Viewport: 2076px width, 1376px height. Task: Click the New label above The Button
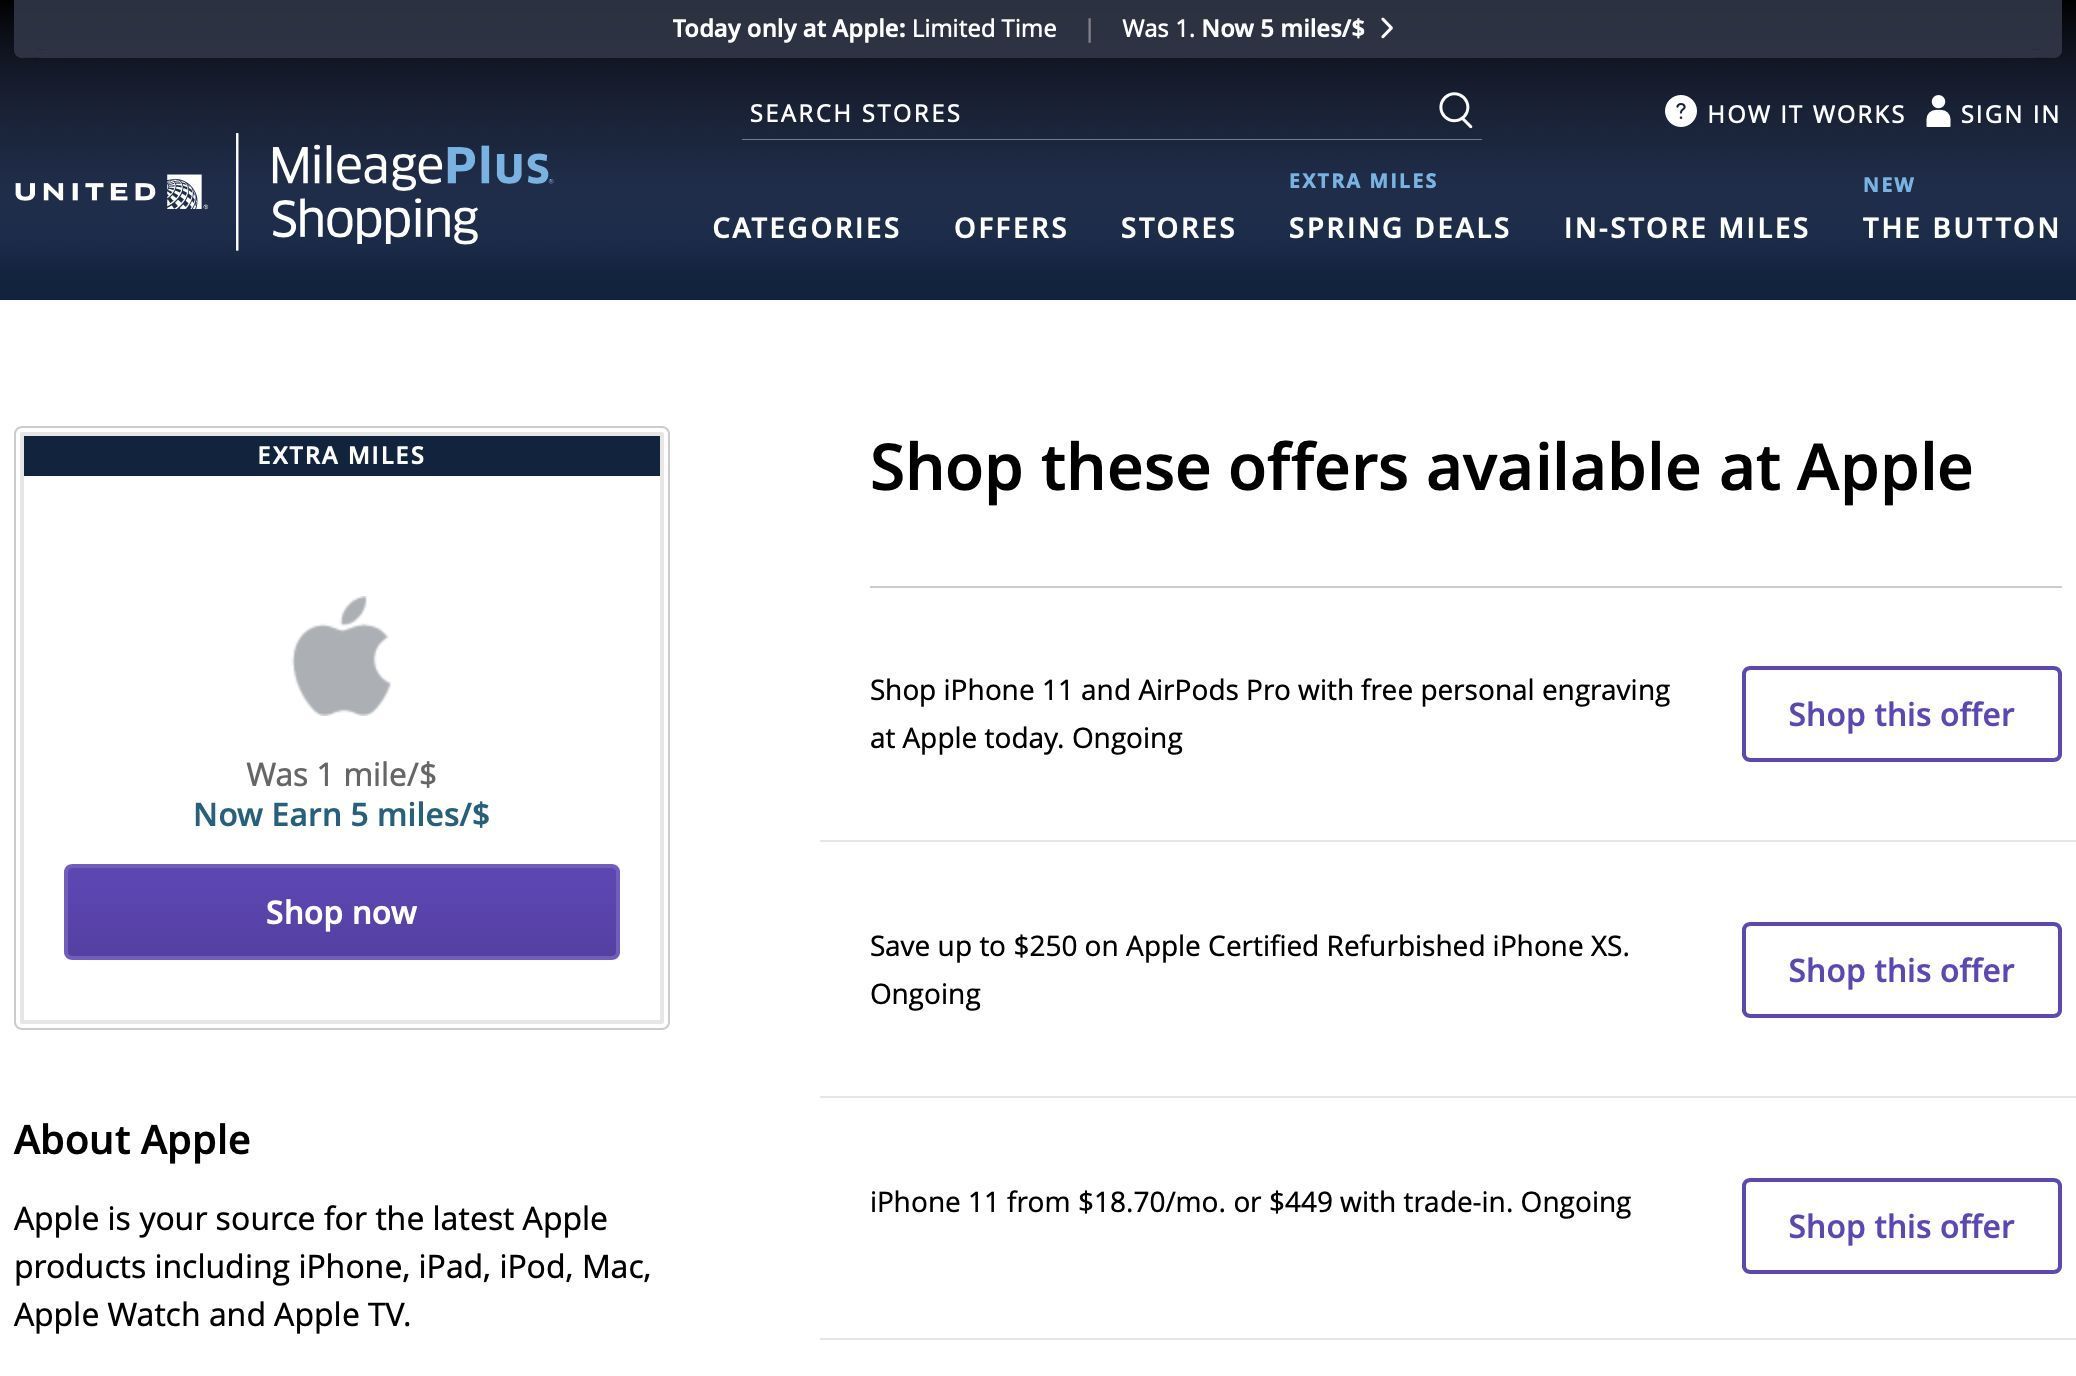[1888, 185]
